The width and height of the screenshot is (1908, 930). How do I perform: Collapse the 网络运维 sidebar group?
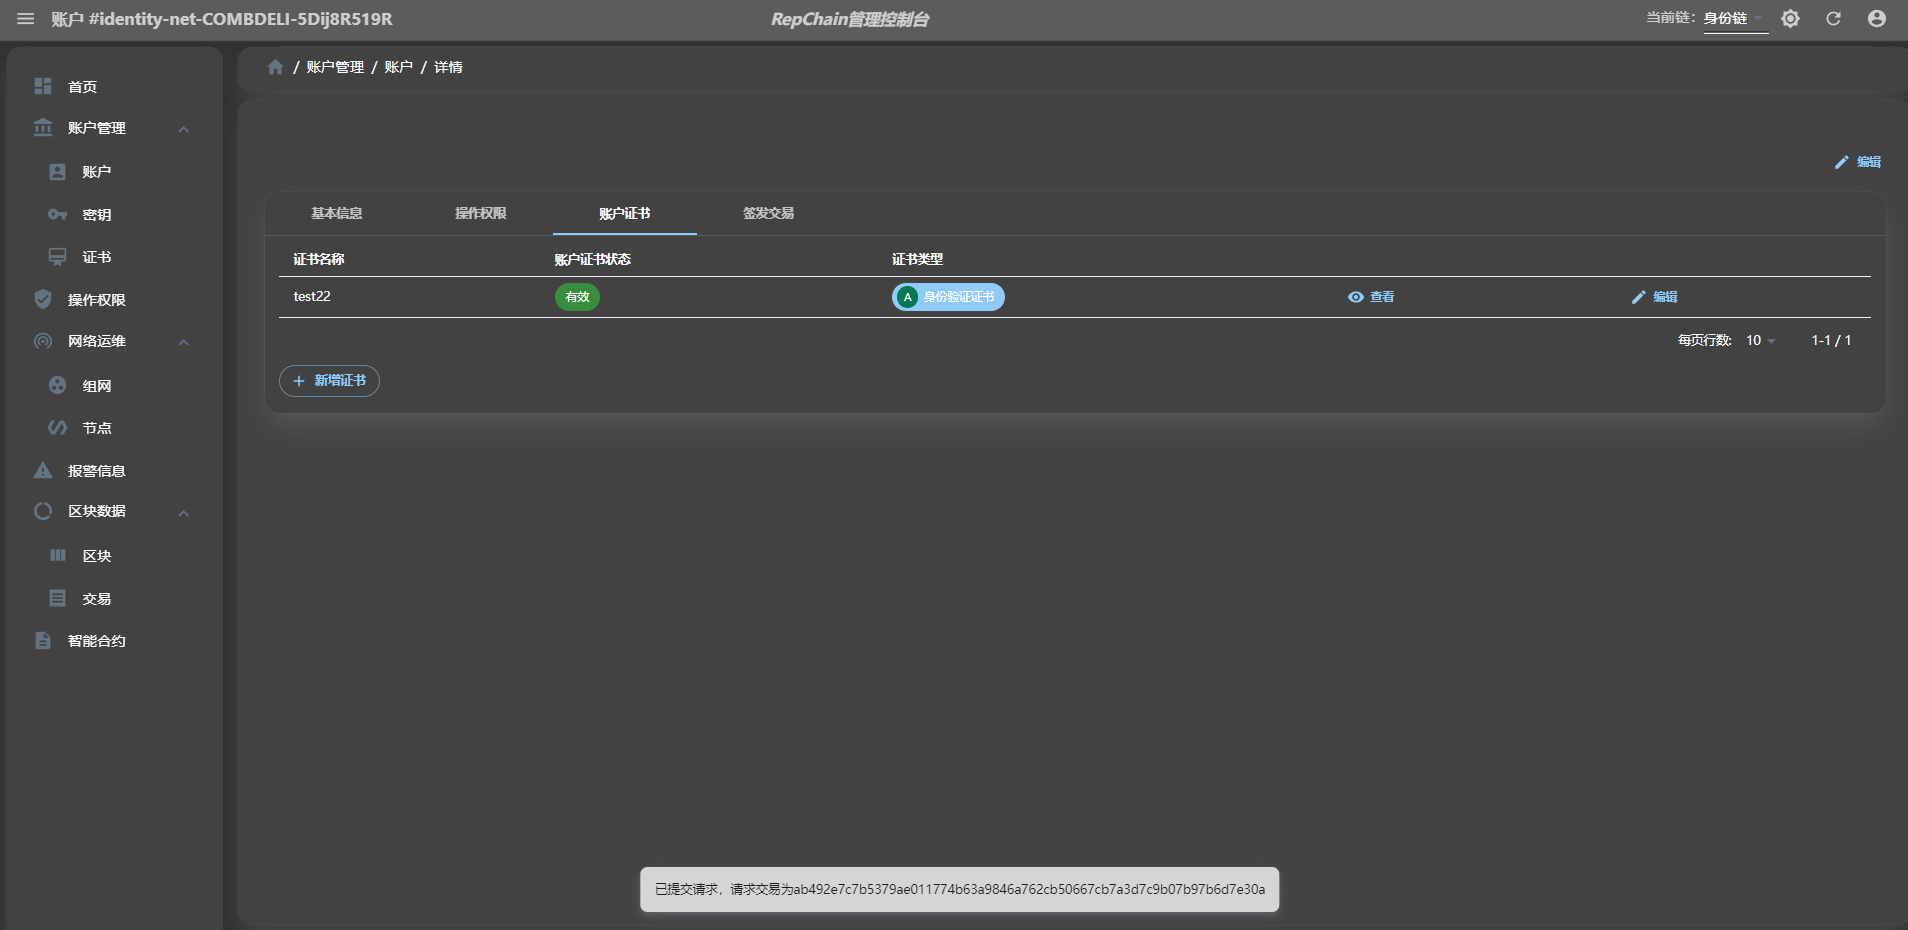point(184,342)
